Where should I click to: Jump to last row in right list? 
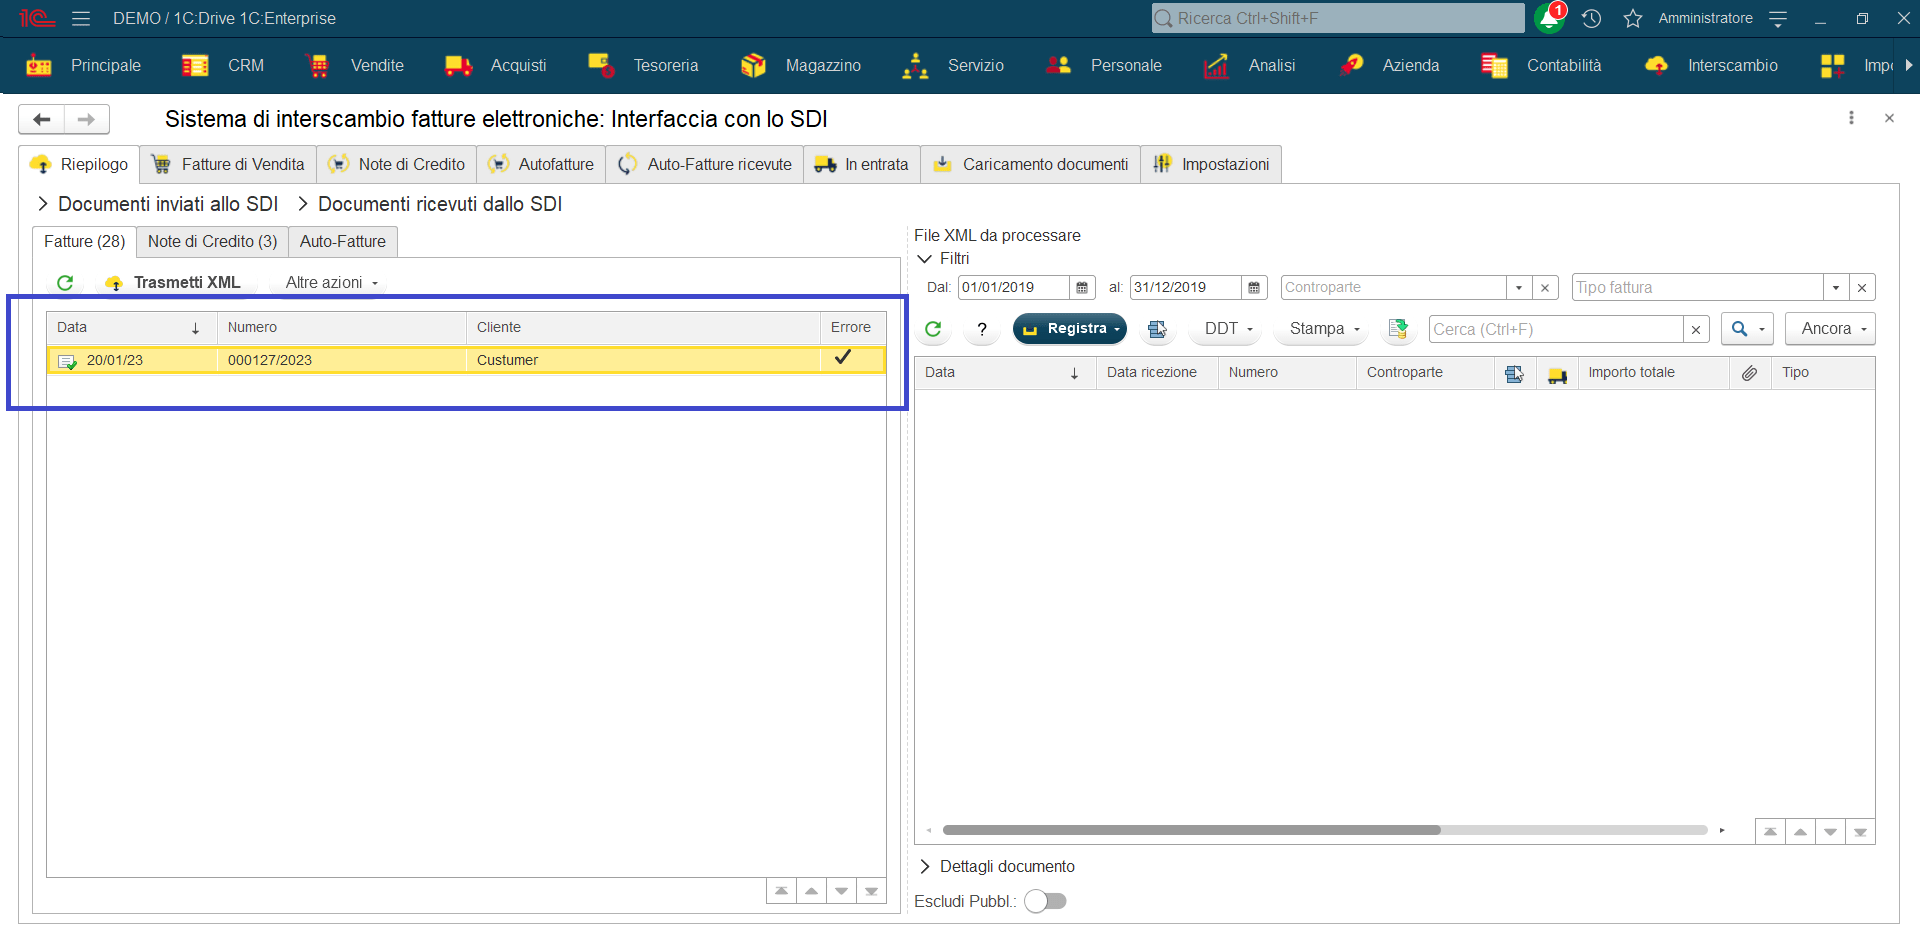coord(1860,832)
